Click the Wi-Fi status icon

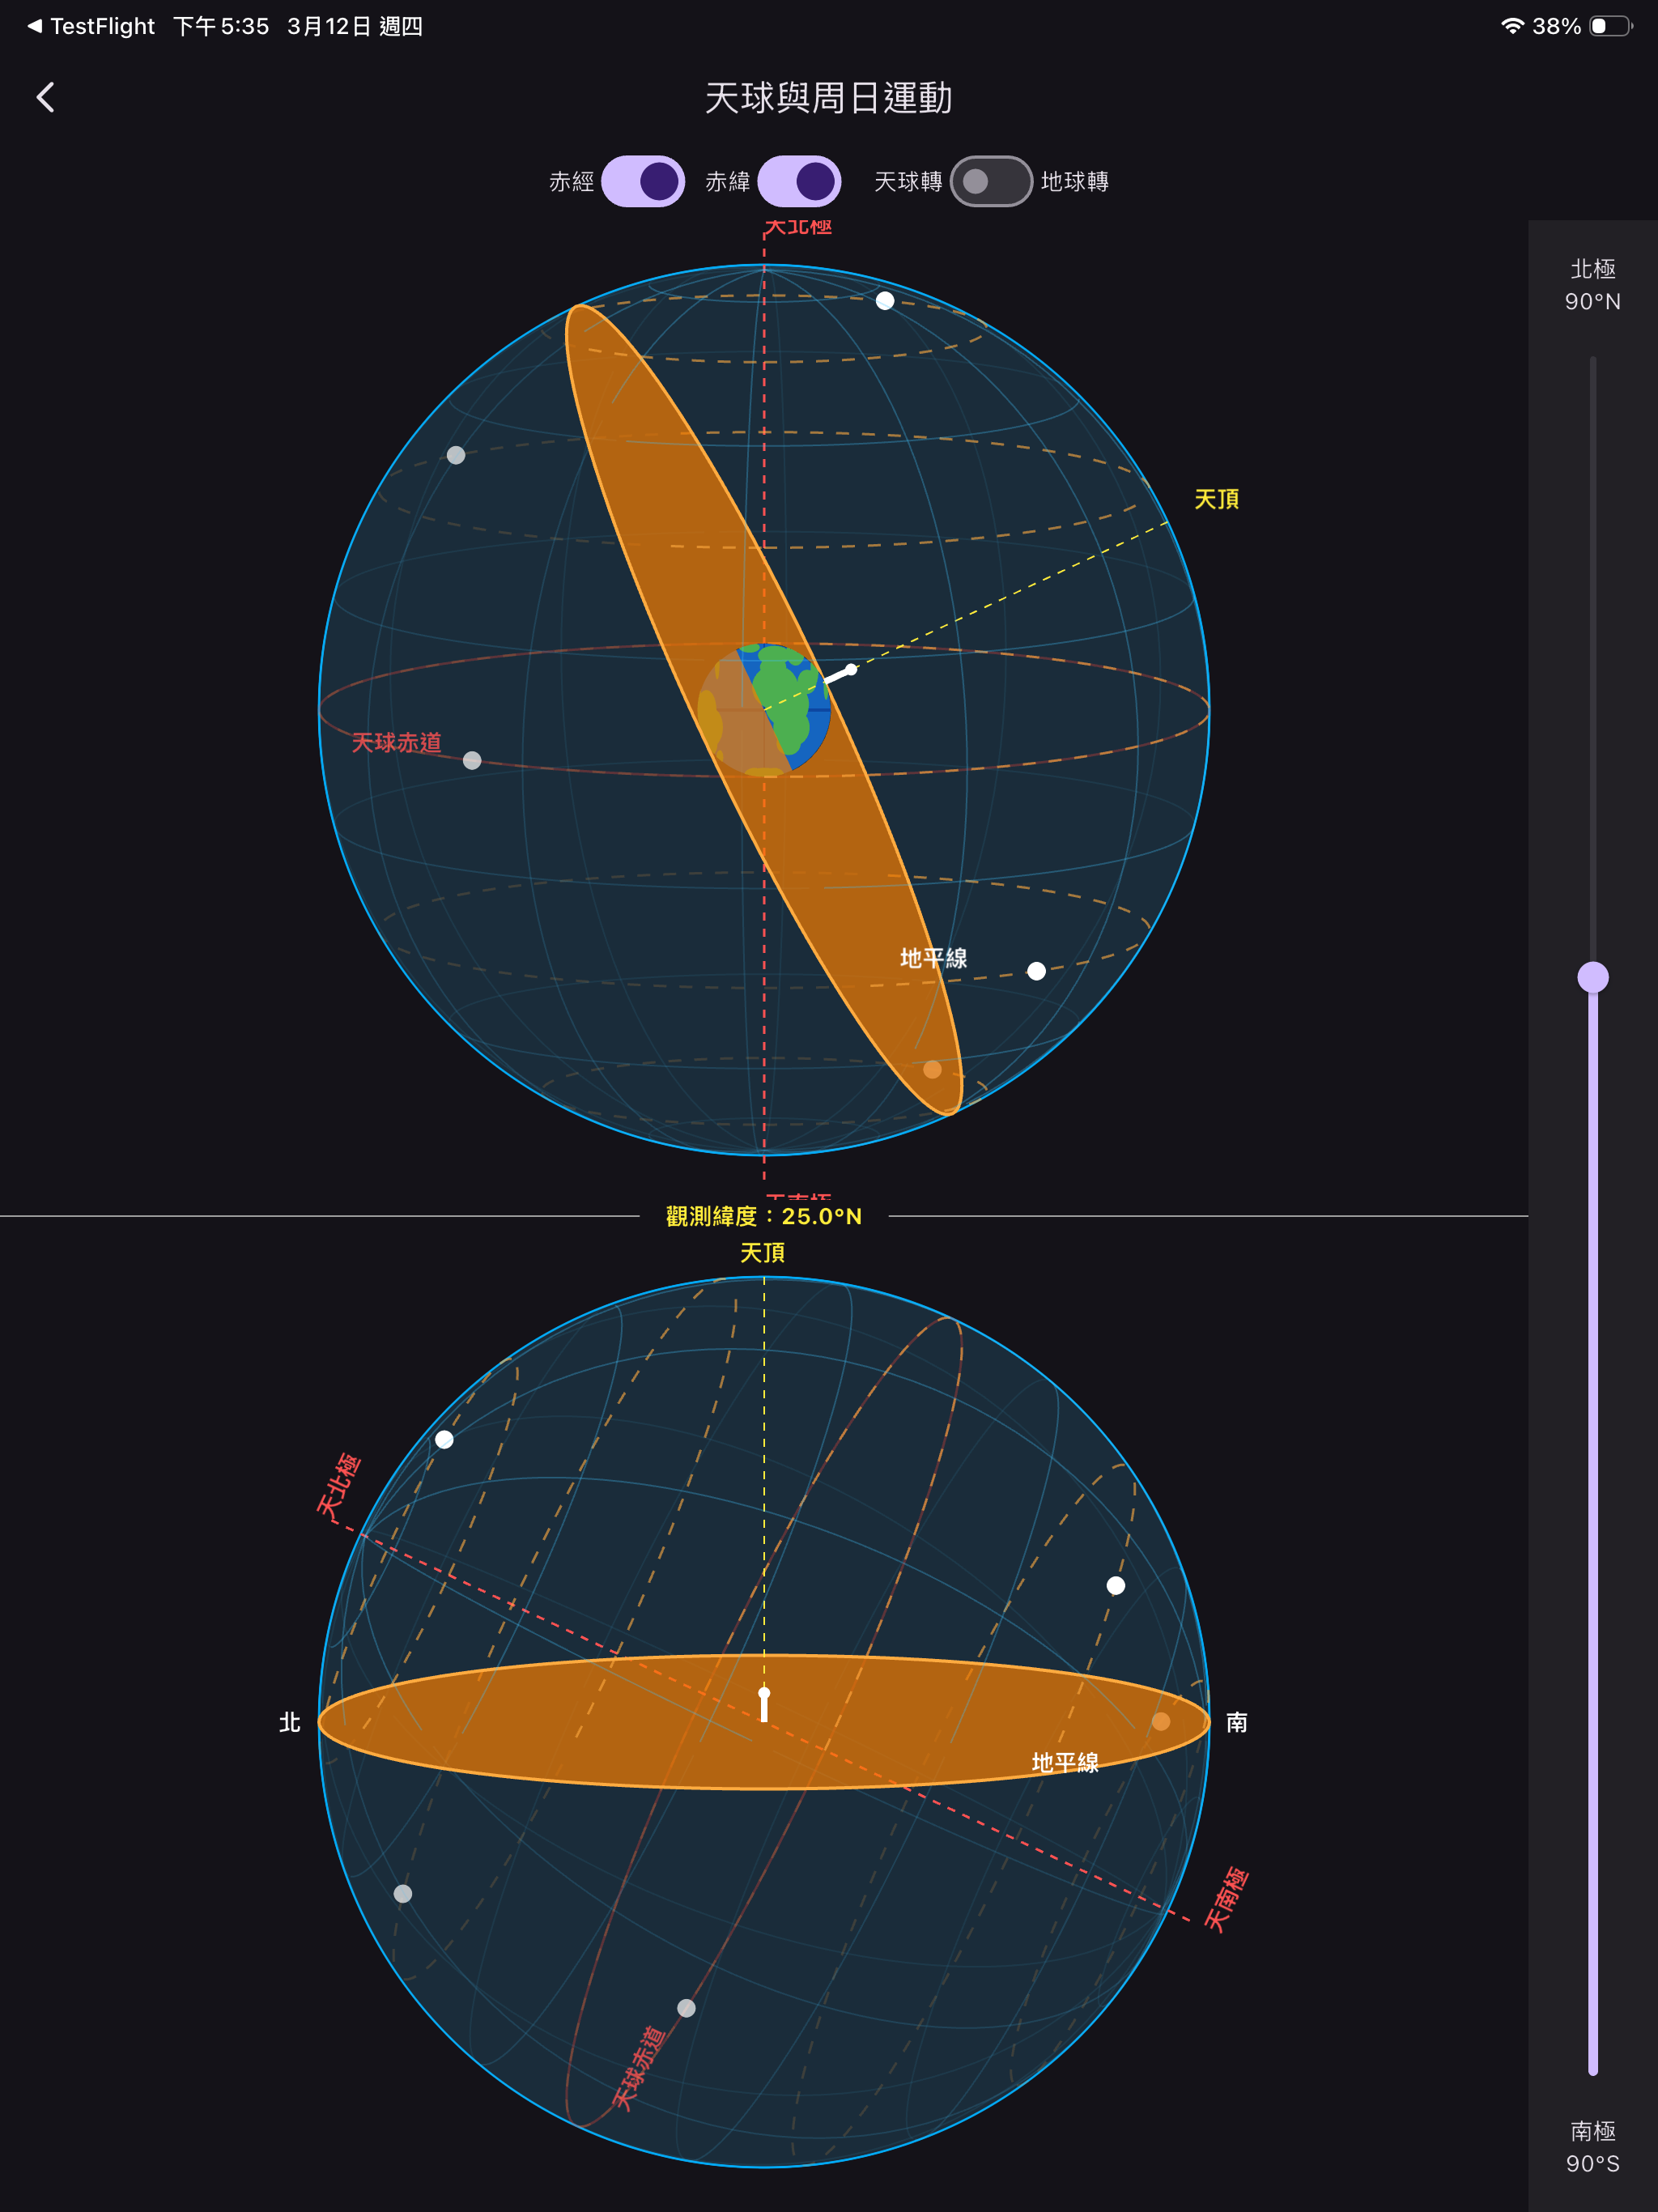pos(1512,26)
